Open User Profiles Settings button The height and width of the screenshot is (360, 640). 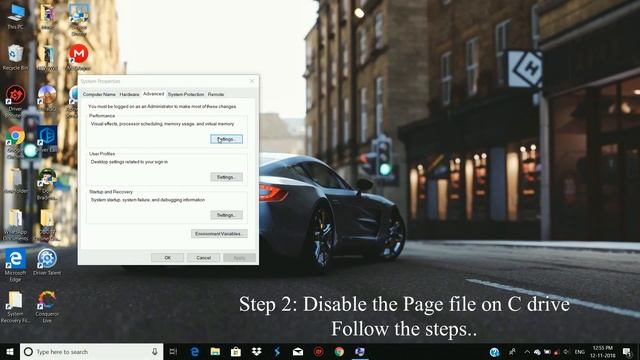pyautogui.click(x=227, y=177)
